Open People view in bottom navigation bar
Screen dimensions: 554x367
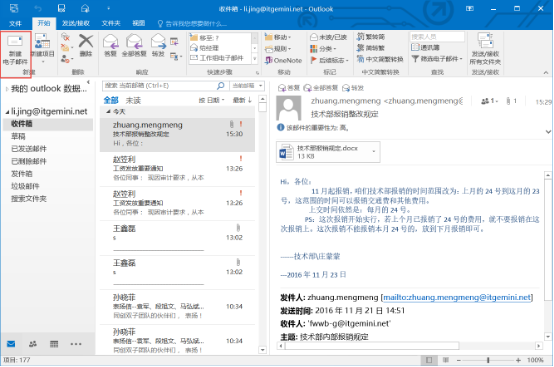click(x=33, y=344)
